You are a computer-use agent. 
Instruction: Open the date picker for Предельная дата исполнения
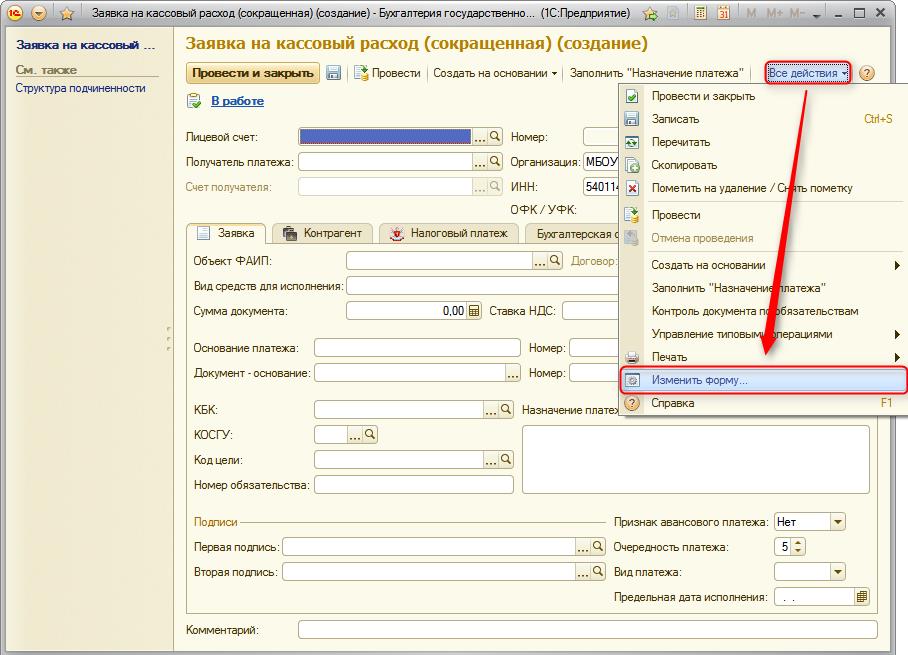point(862,597)
